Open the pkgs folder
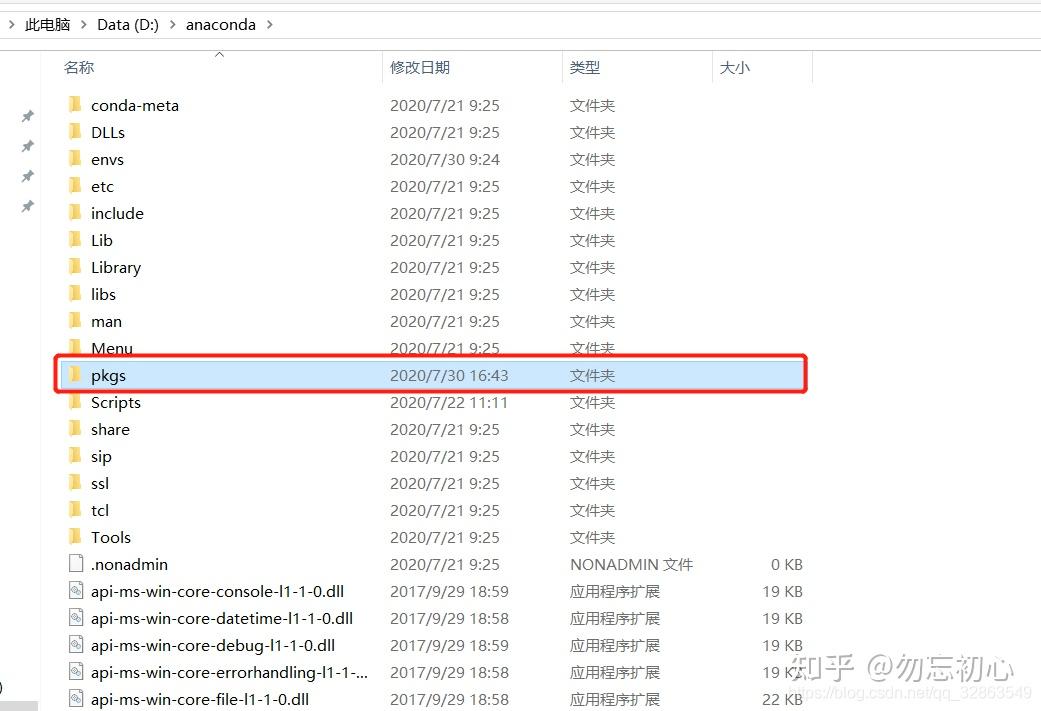 pyautogui.click(x=108, y=375)
